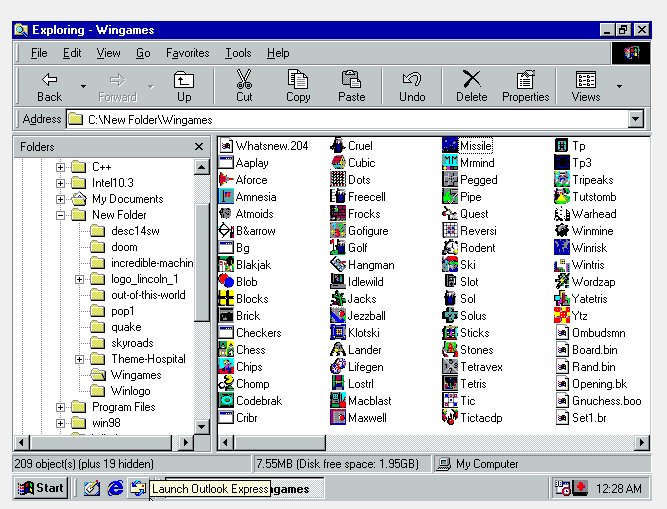The height and width of the screenshot is (509, 667).
Task: Launch Internet Explorer from quick launch
Action: (x=115, y=488)
